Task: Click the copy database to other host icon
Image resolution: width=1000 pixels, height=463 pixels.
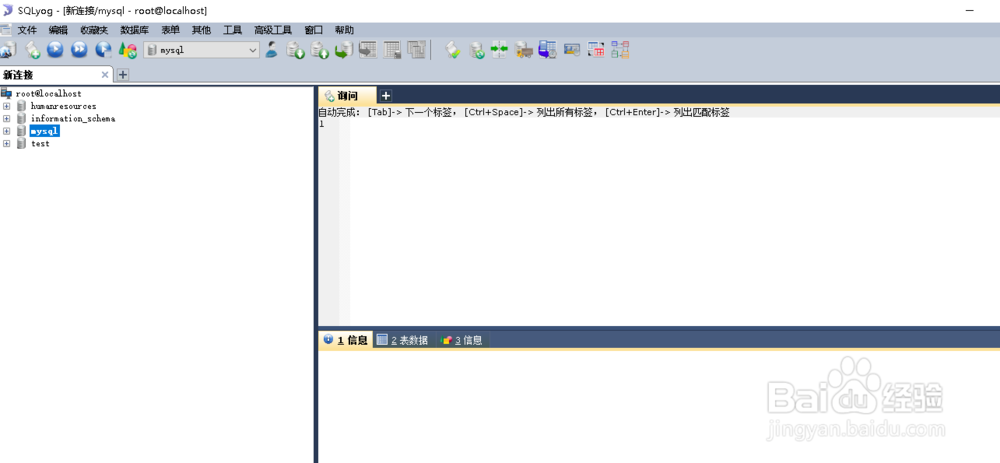Action: click(344, 50)
